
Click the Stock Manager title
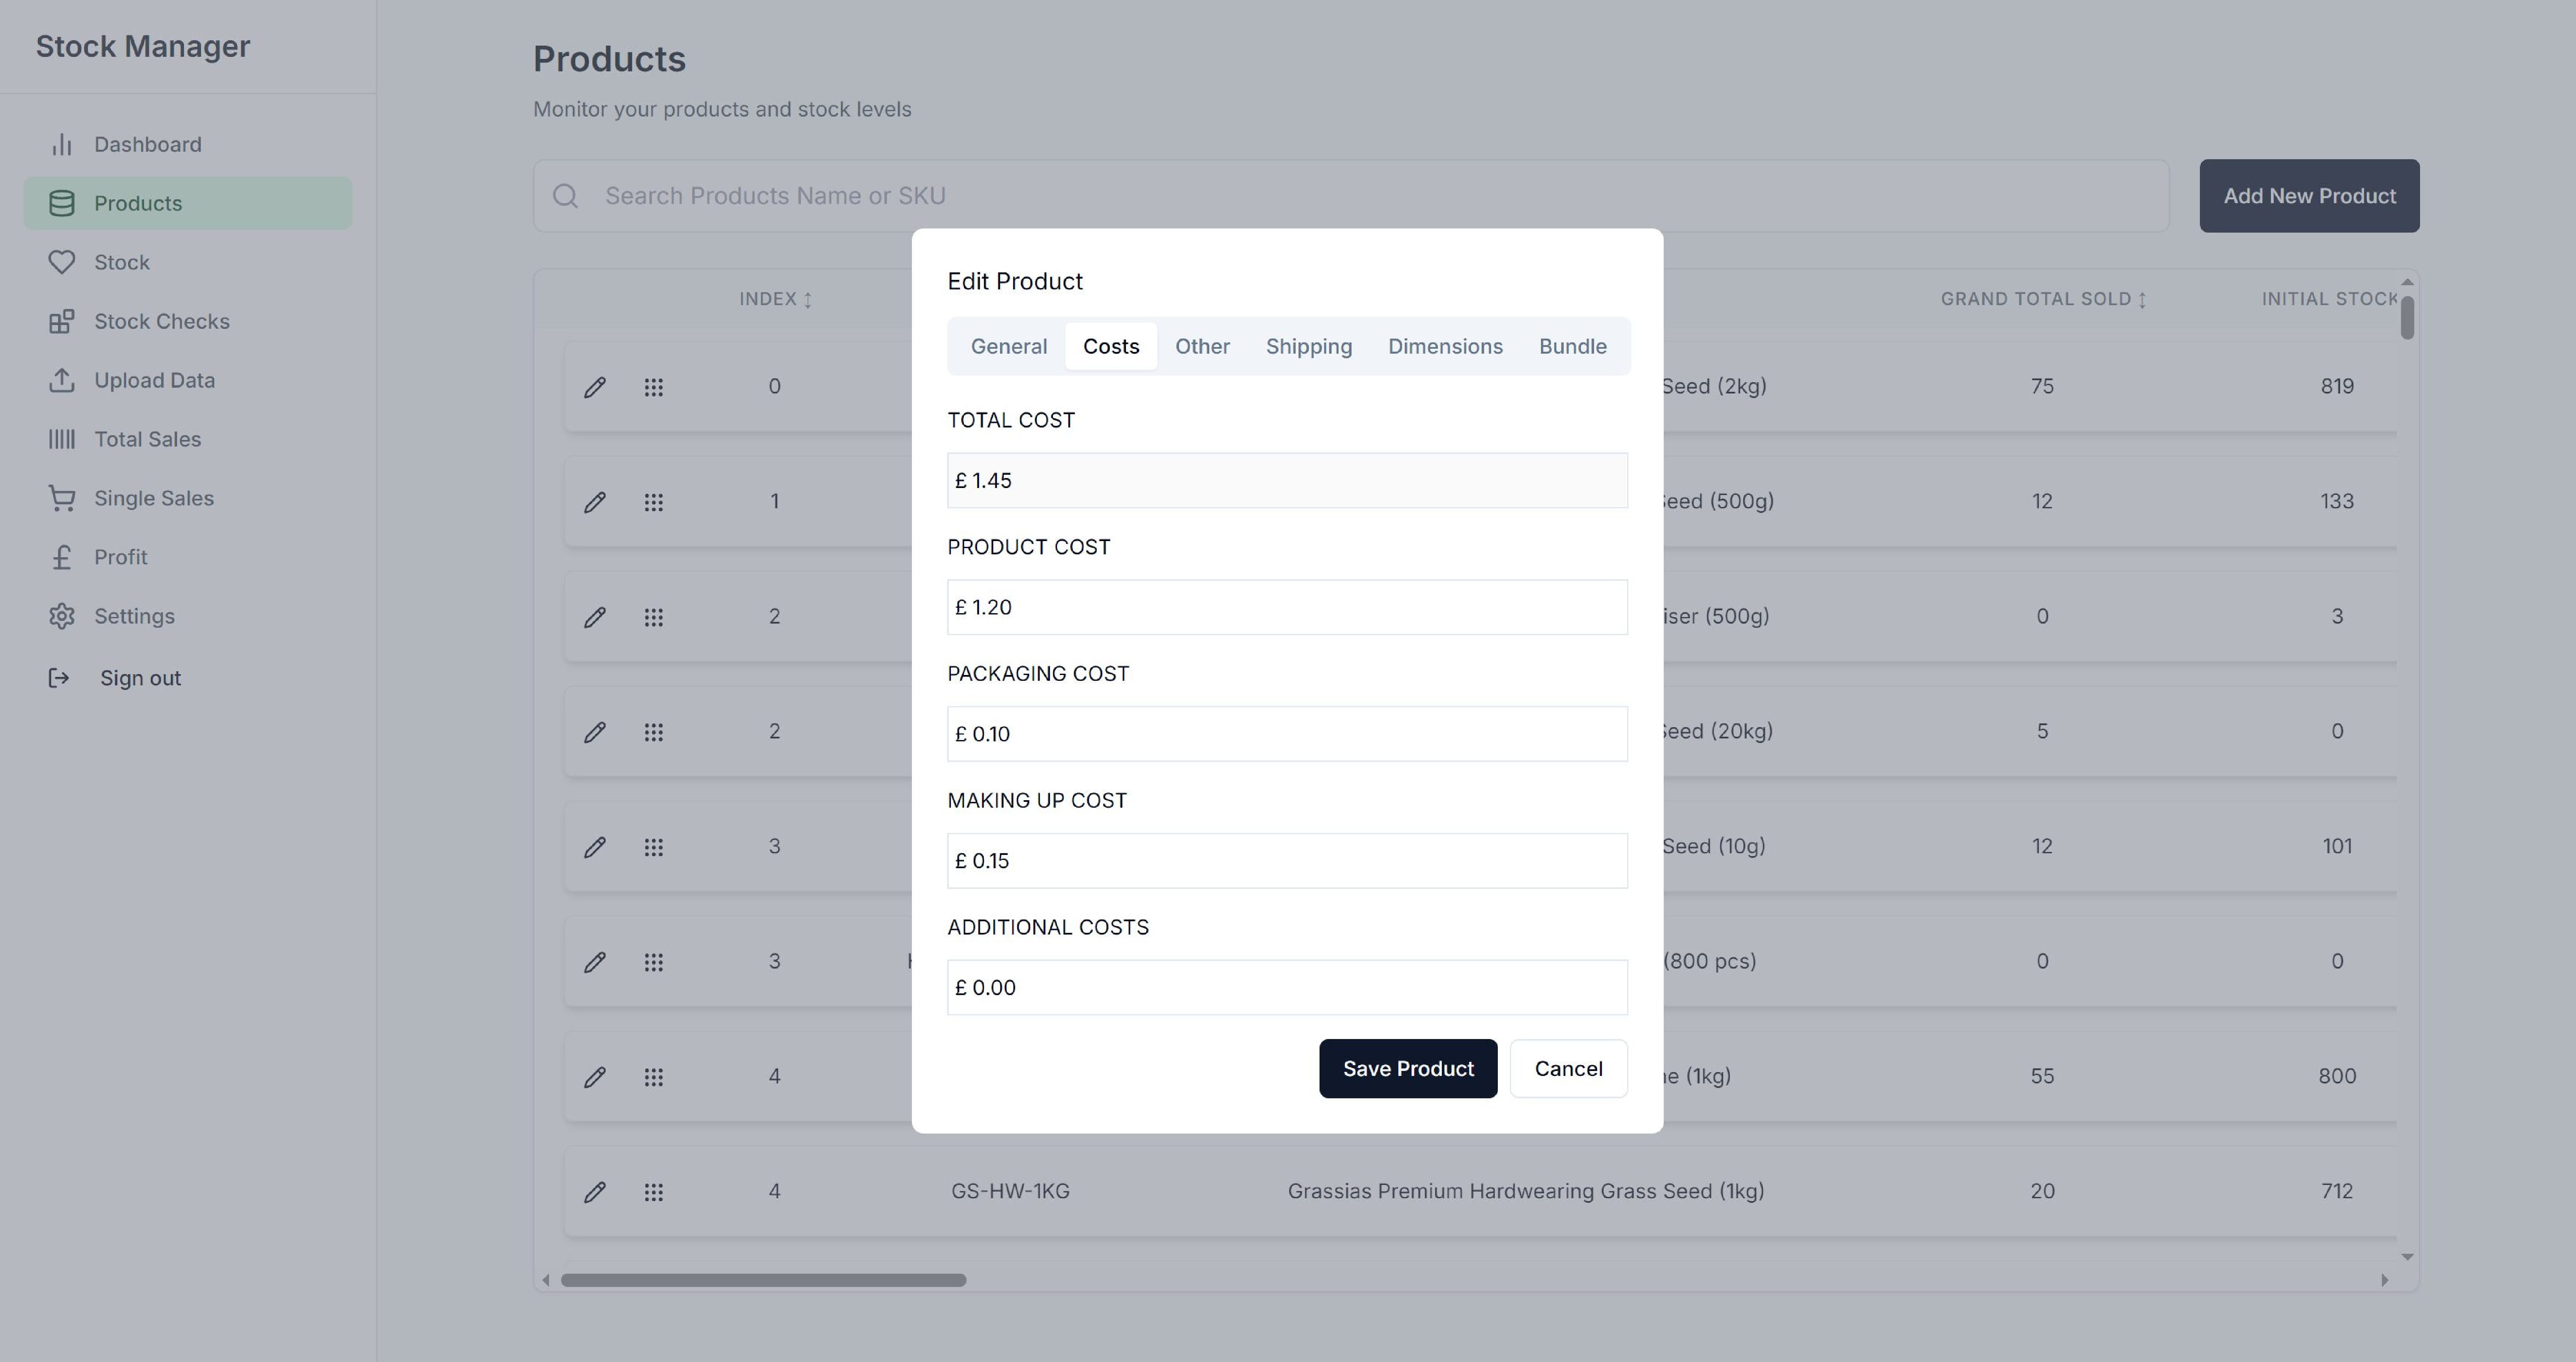143,46
